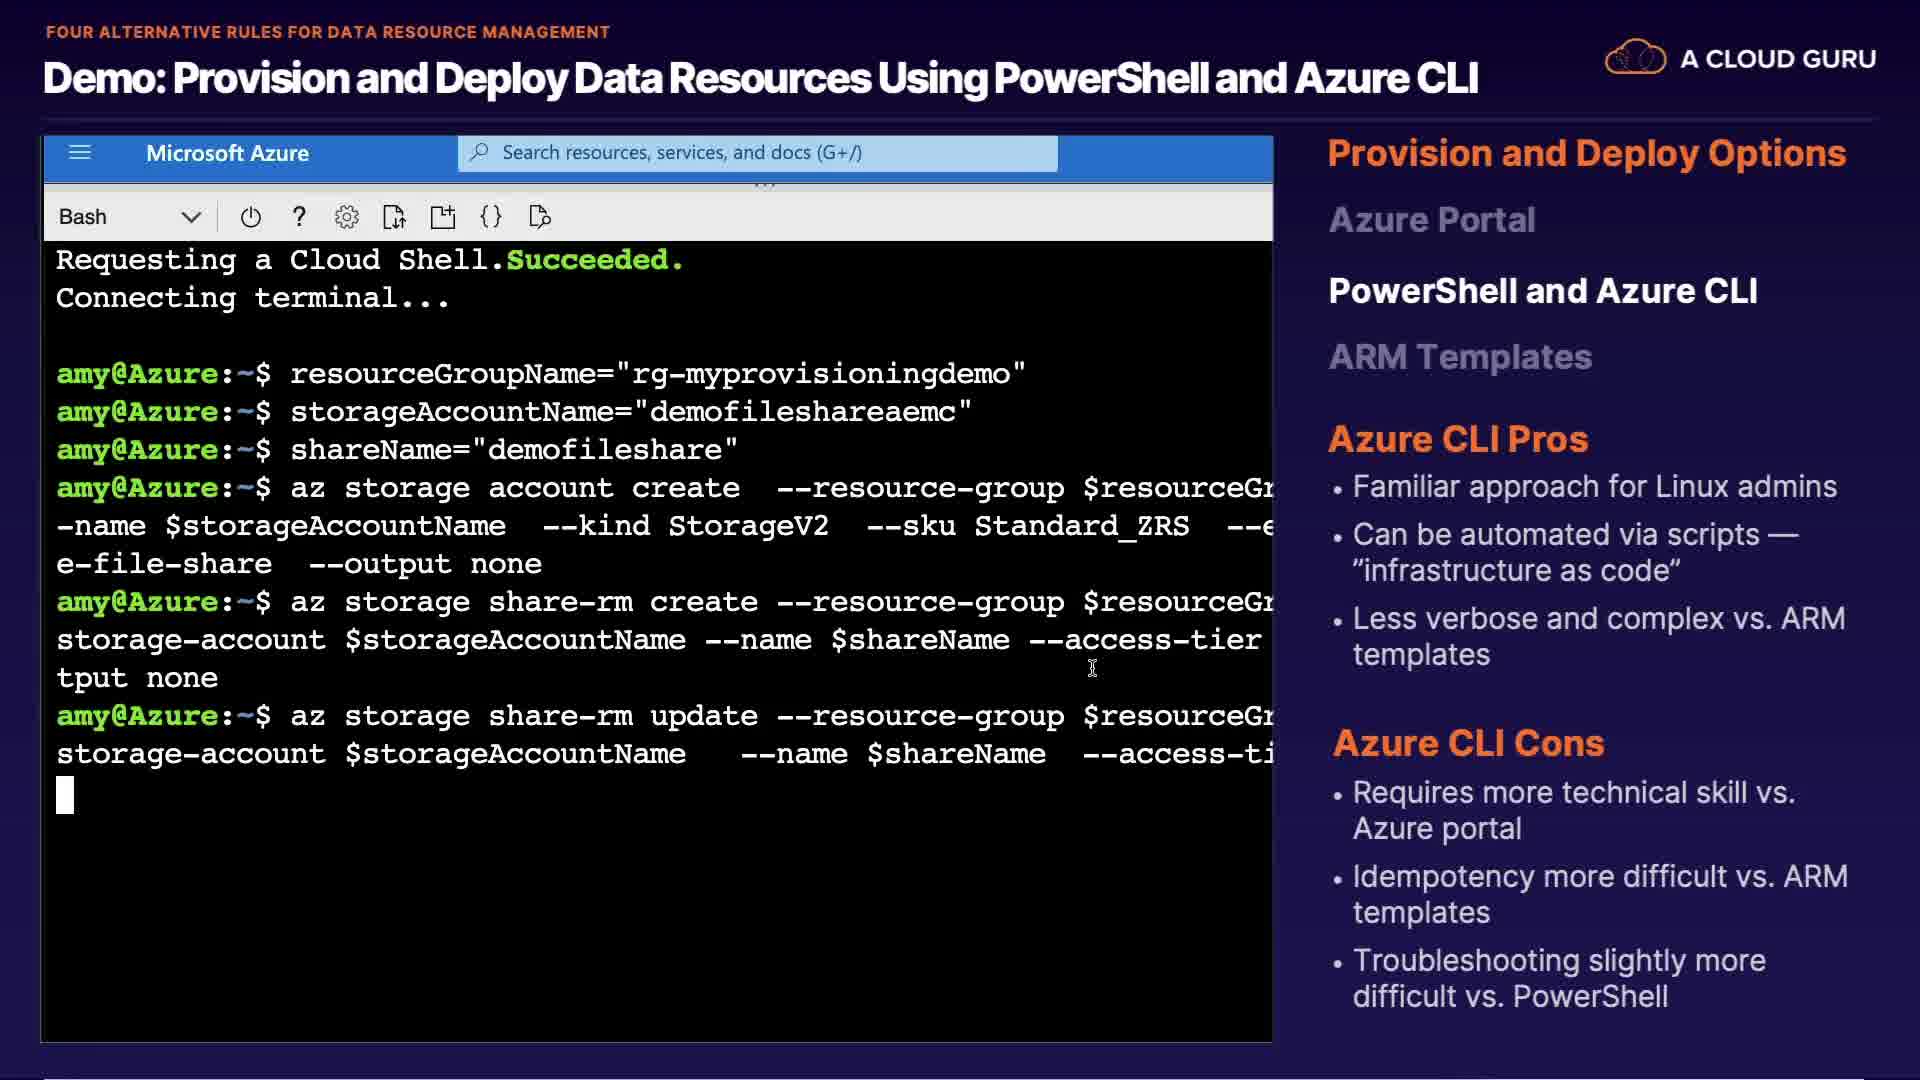
Task: Click the Cloud Shell resize drag handle
Action: (x=764, y=185)
